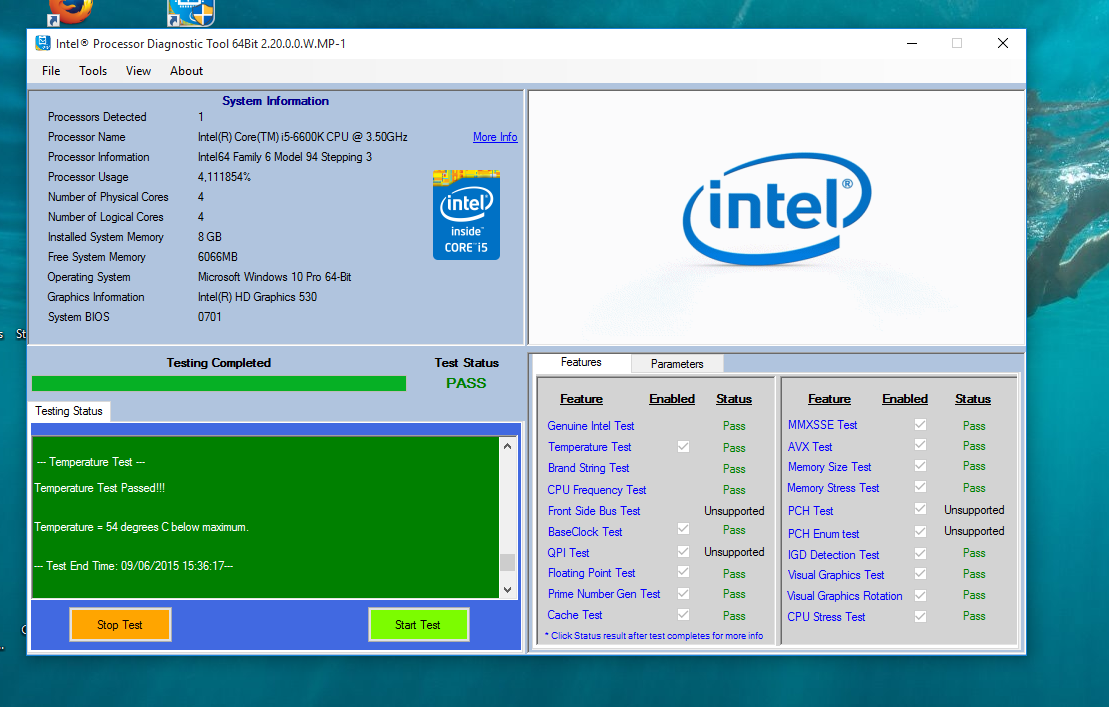Click the Free System Memory 6066MB value
The image size is (1109, 707).
[218, 257]
